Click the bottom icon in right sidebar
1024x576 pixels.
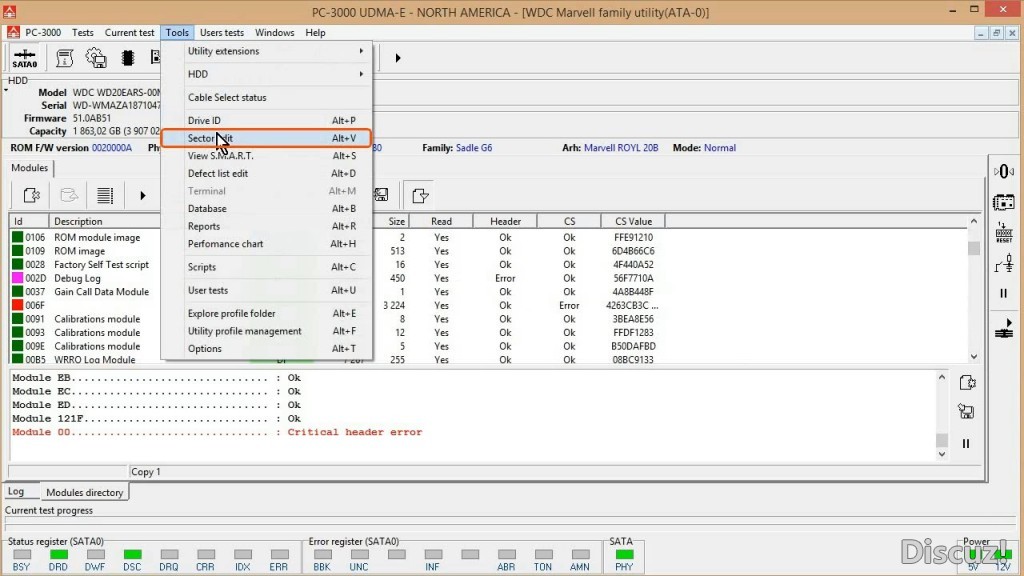point(1004,328)
